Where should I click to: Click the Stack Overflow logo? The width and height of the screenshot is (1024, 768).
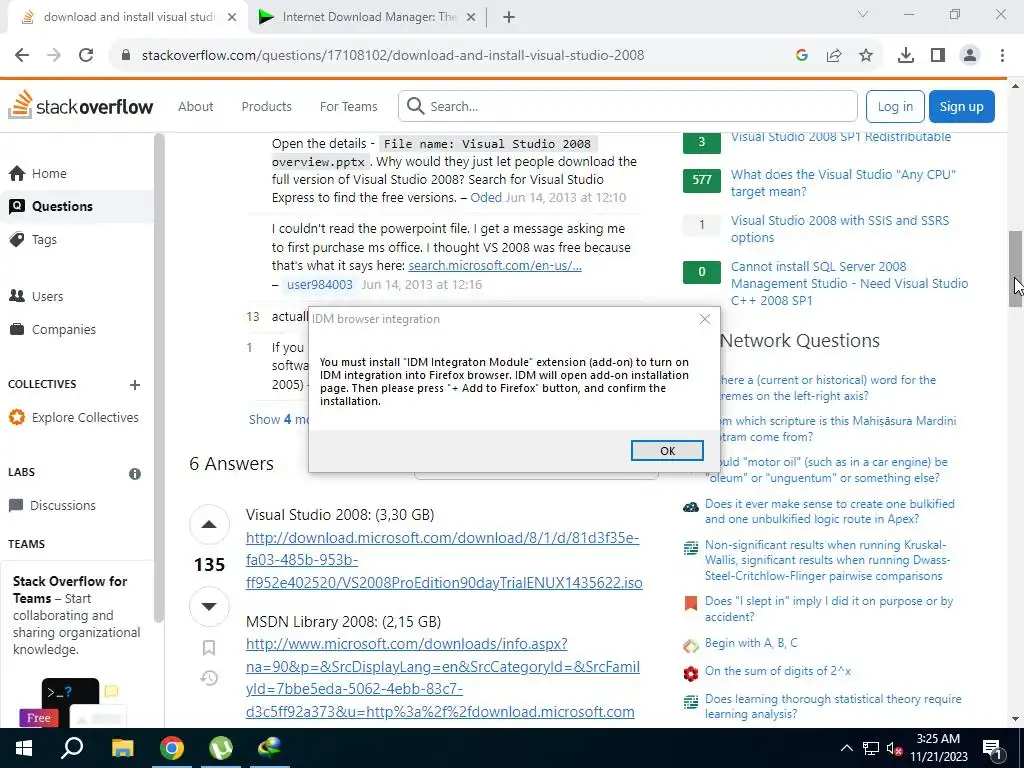pos(80,106)
